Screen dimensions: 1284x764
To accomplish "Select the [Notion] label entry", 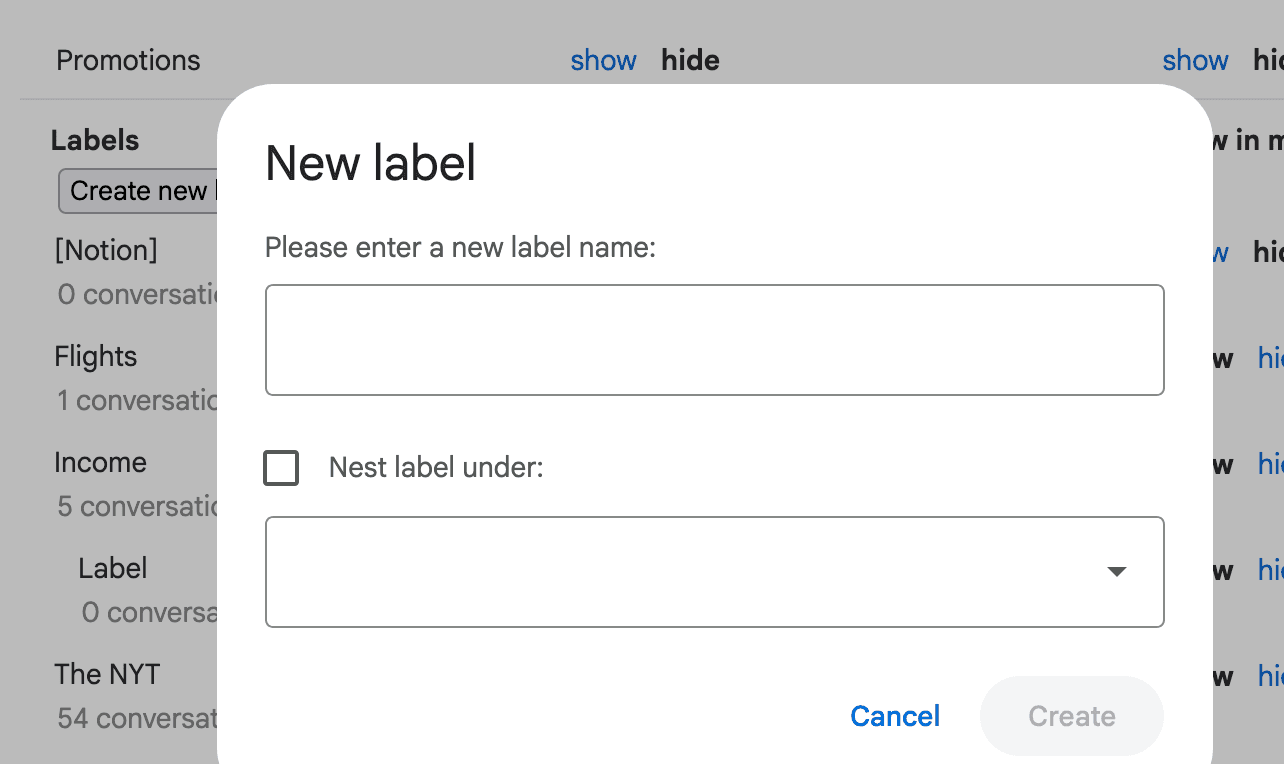I will coord(106,250).
